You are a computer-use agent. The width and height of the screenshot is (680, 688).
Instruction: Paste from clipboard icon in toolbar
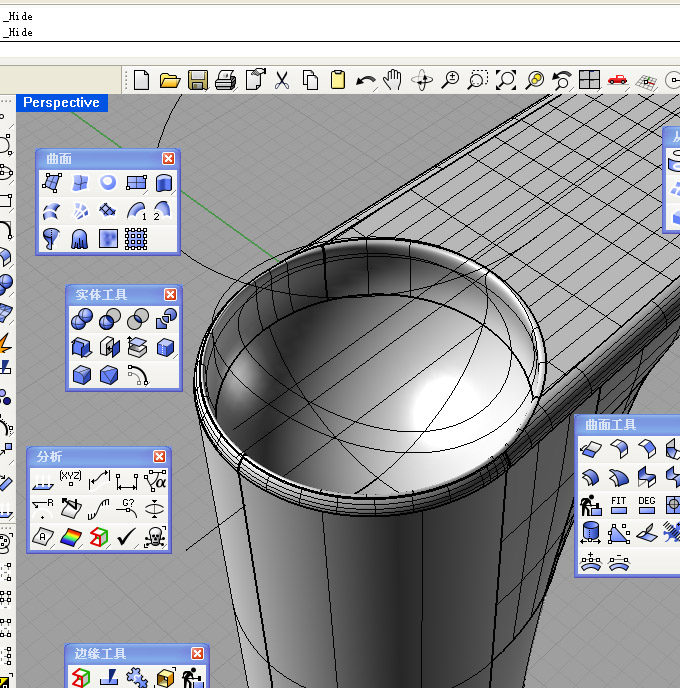(337, 80)
